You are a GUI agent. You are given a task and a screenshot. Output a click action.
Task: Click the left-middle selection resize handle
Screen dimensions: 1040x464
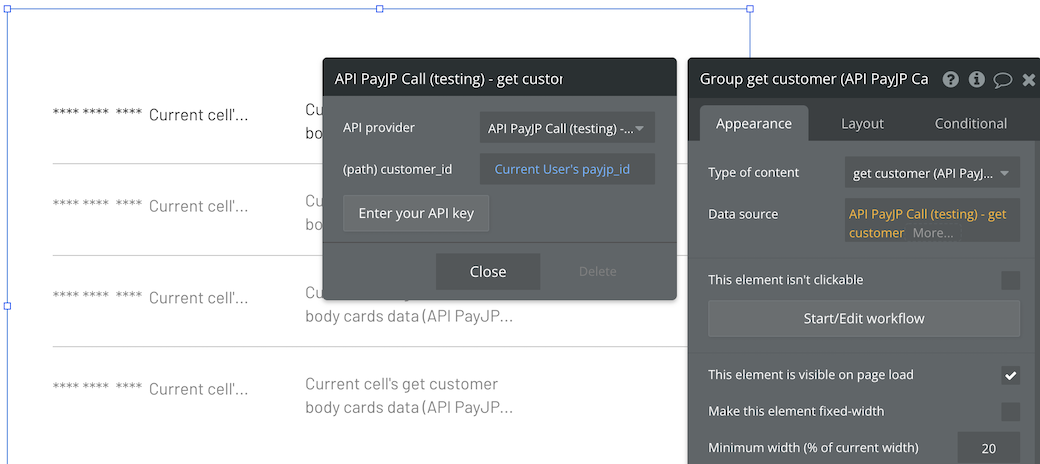[7, 306]
